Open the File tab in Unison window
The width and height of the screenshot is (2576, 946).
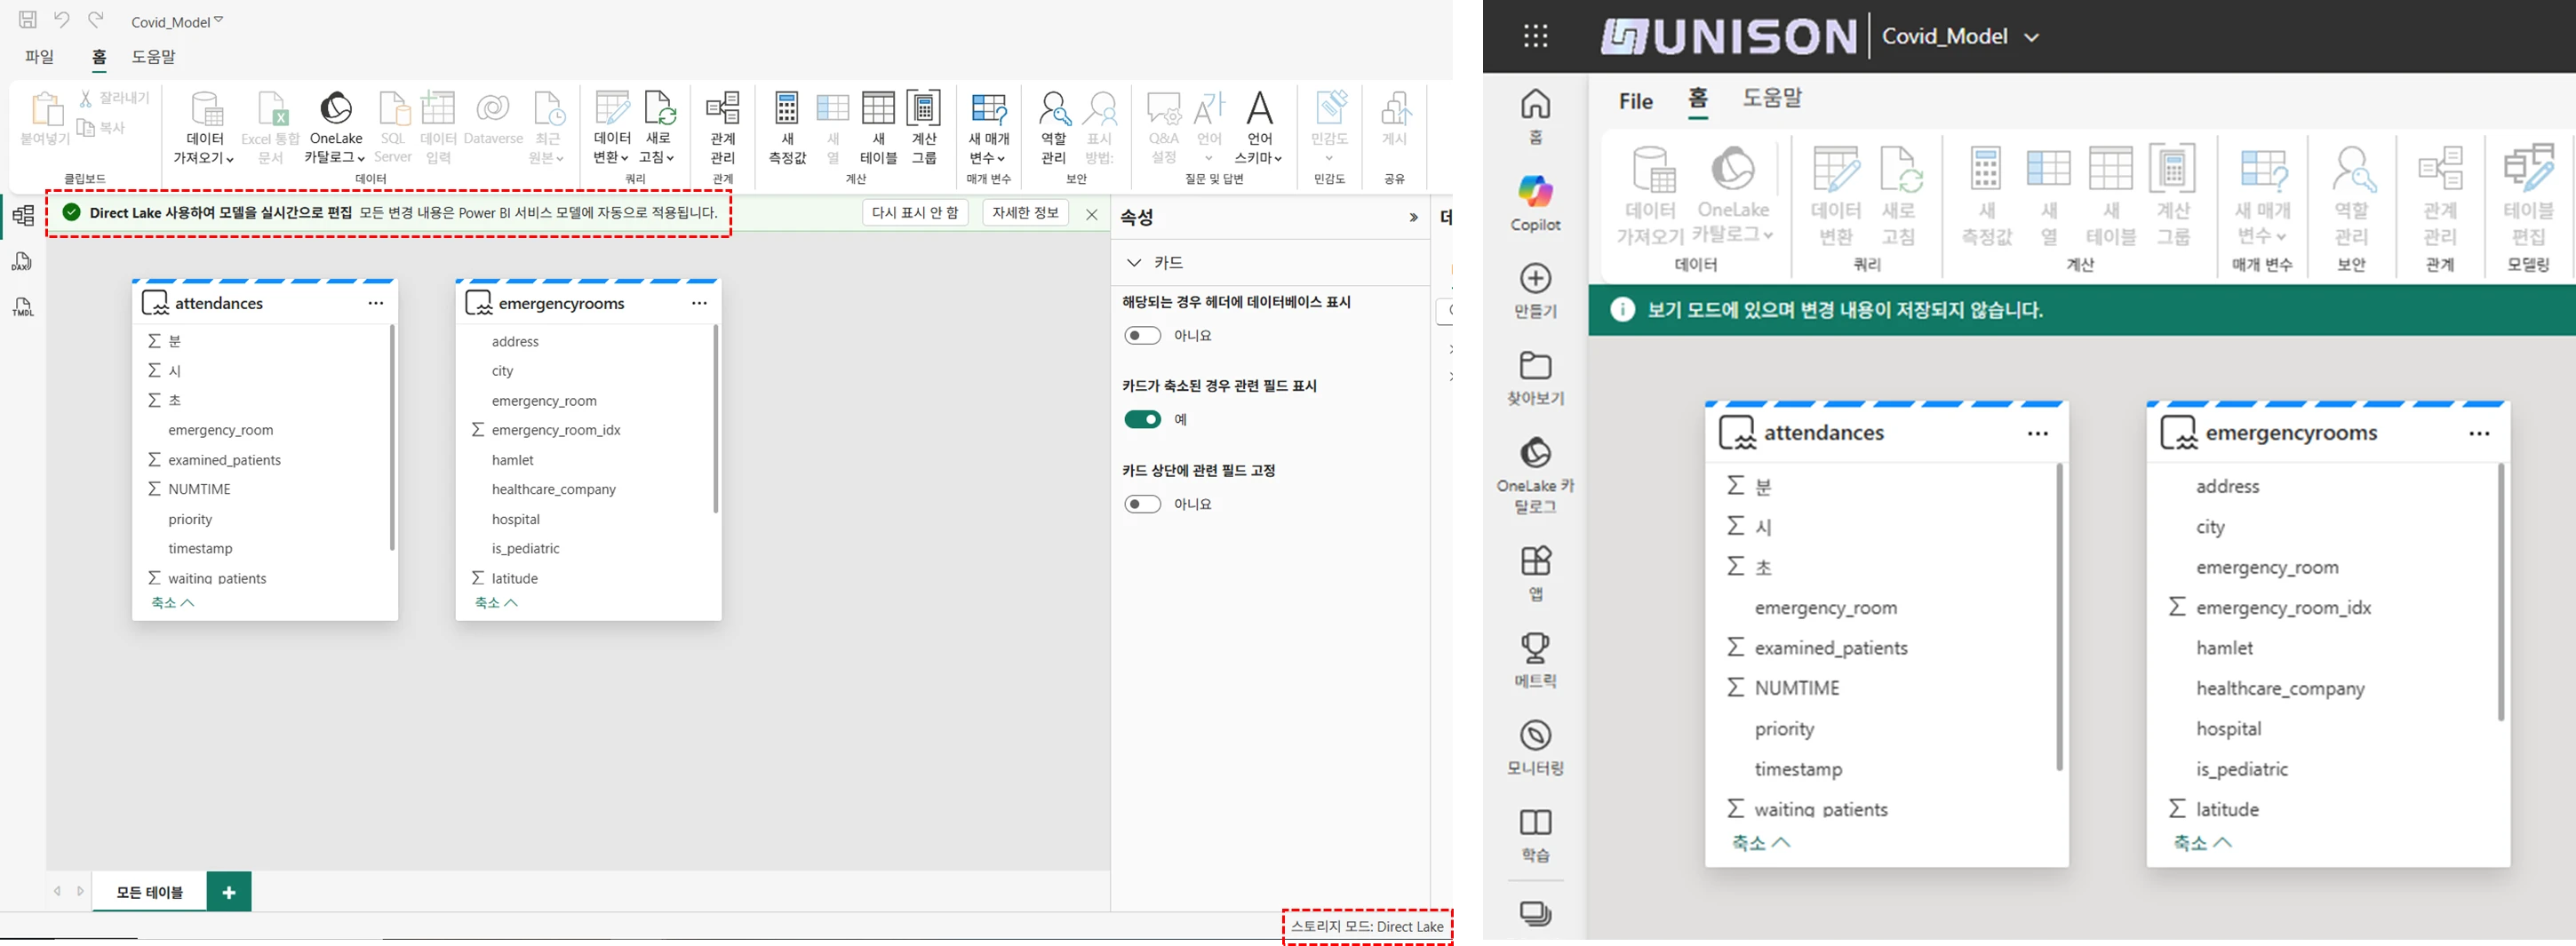[1635, 101]
